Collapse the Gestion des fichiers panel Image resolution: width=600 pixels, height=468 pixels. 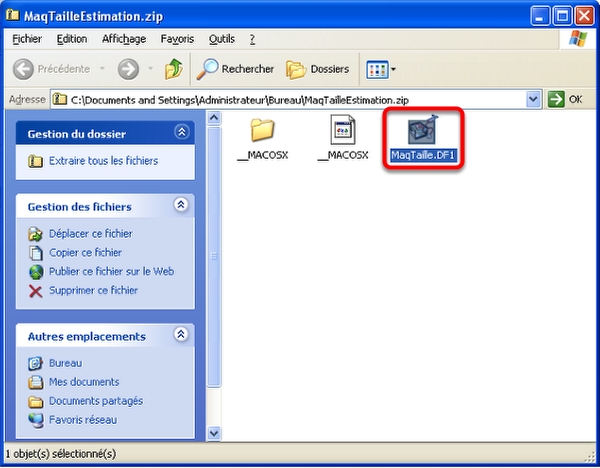click(181, 204)
